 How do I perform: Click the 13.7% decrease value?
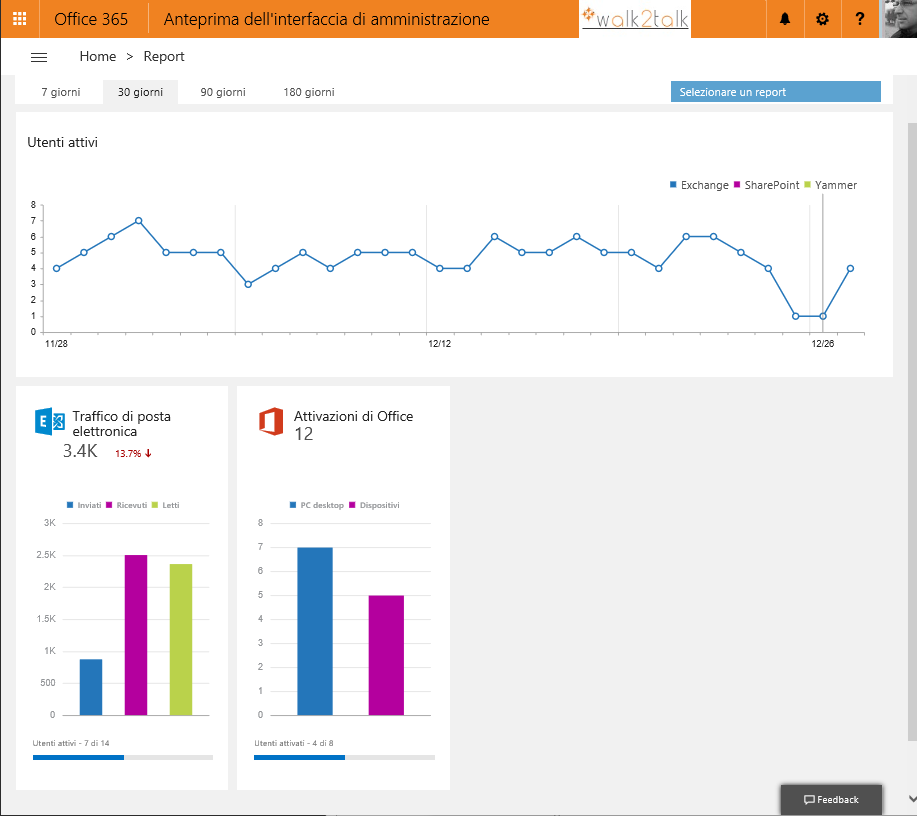point(128,453)
